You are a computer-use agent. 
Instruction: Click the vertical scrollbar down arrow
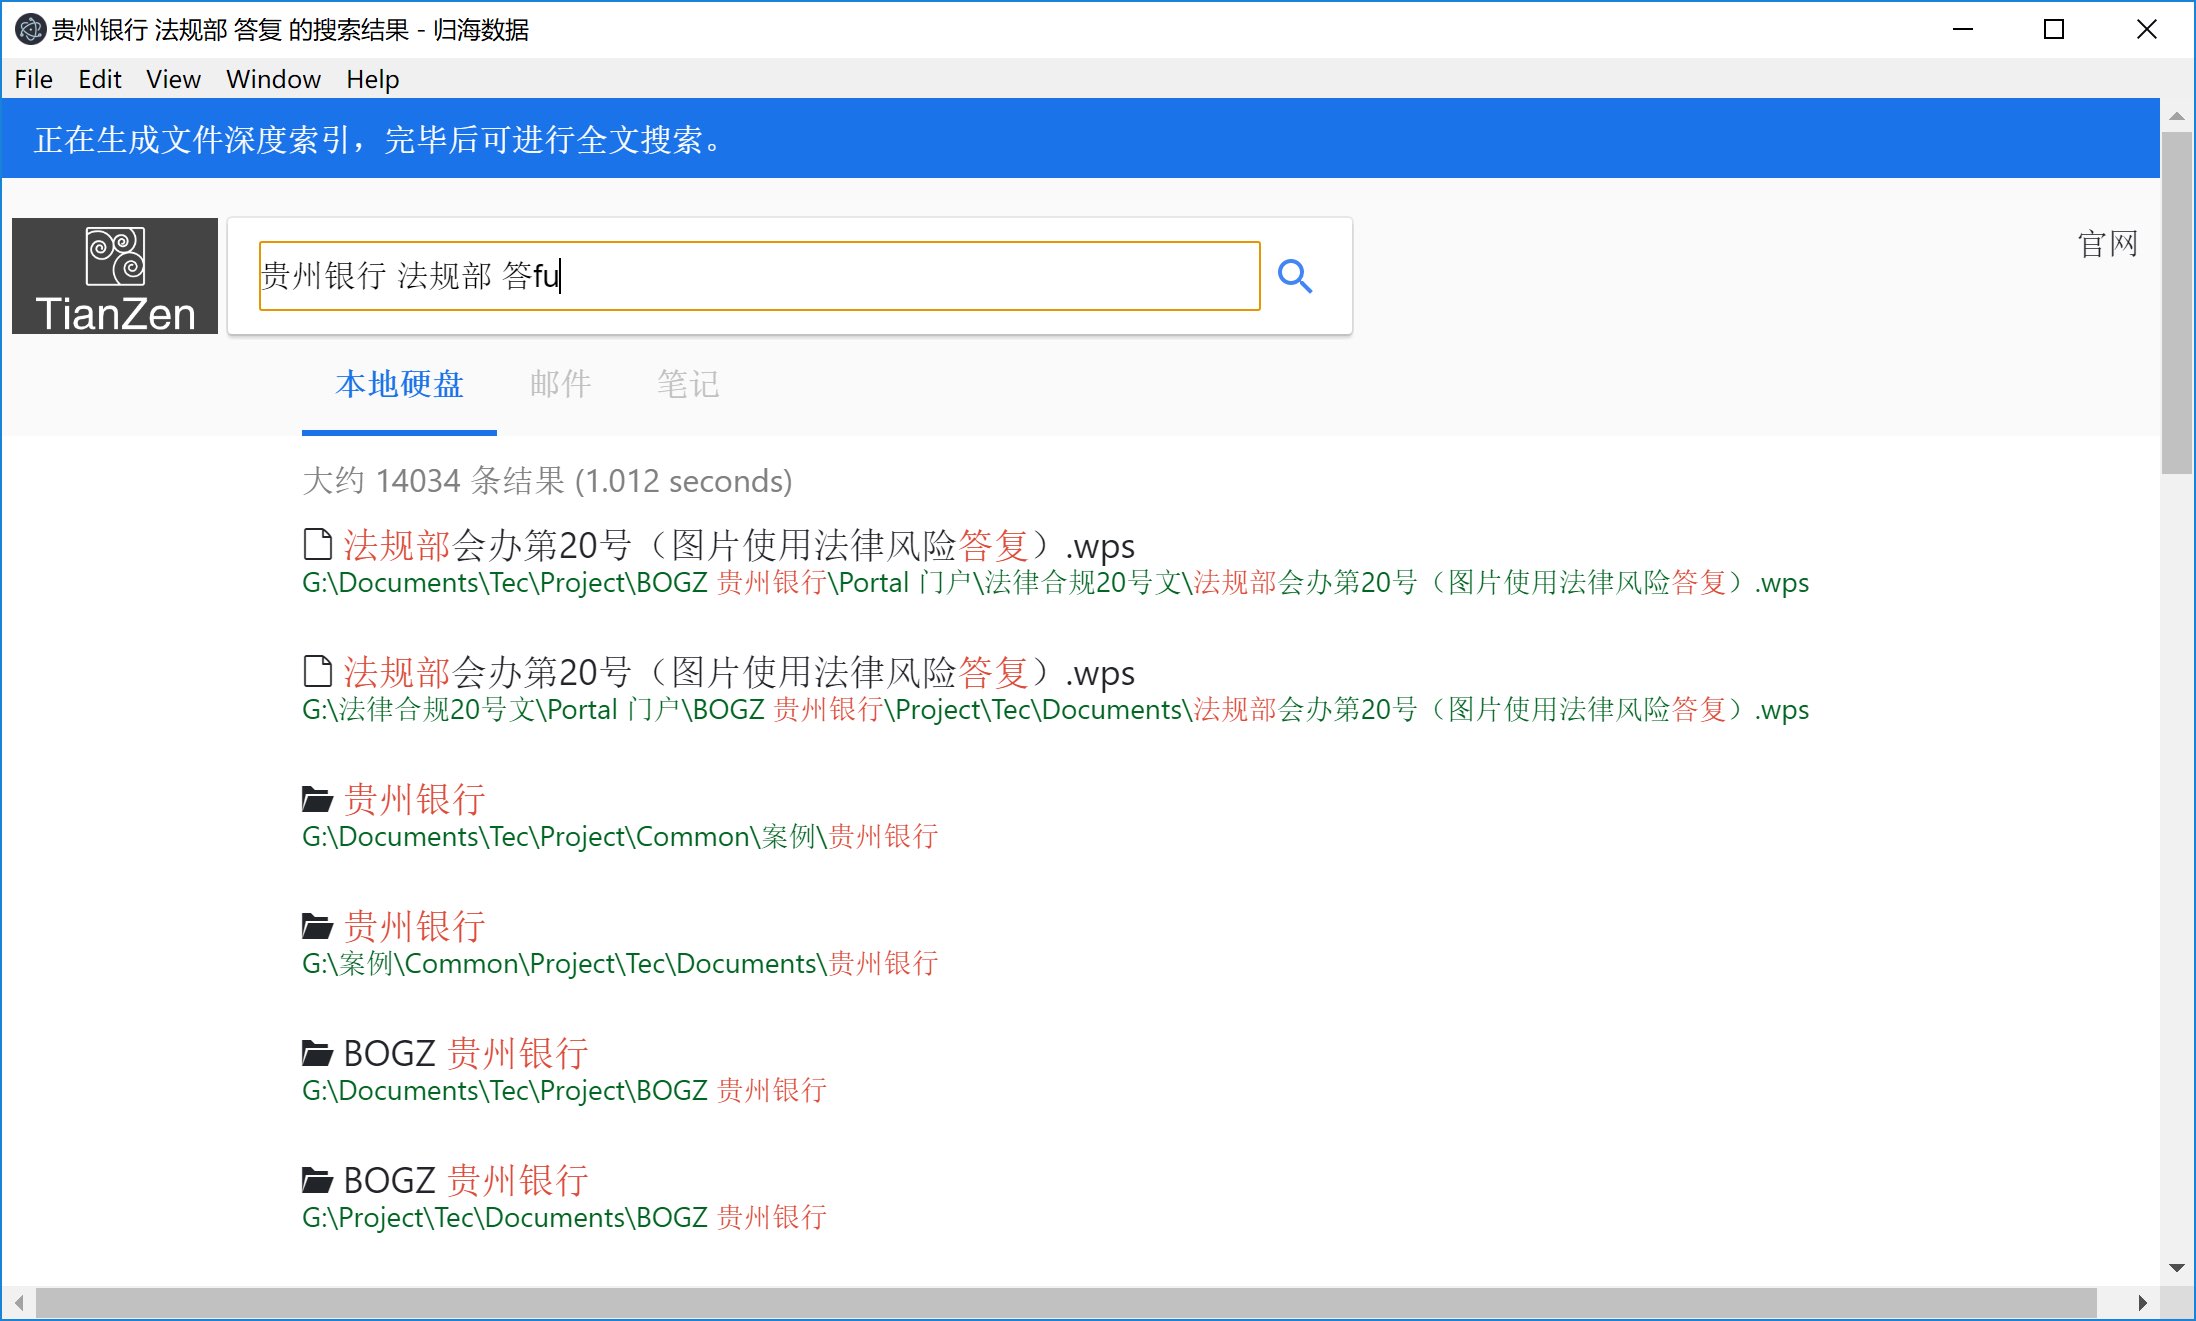(x=2177, y=1268)
